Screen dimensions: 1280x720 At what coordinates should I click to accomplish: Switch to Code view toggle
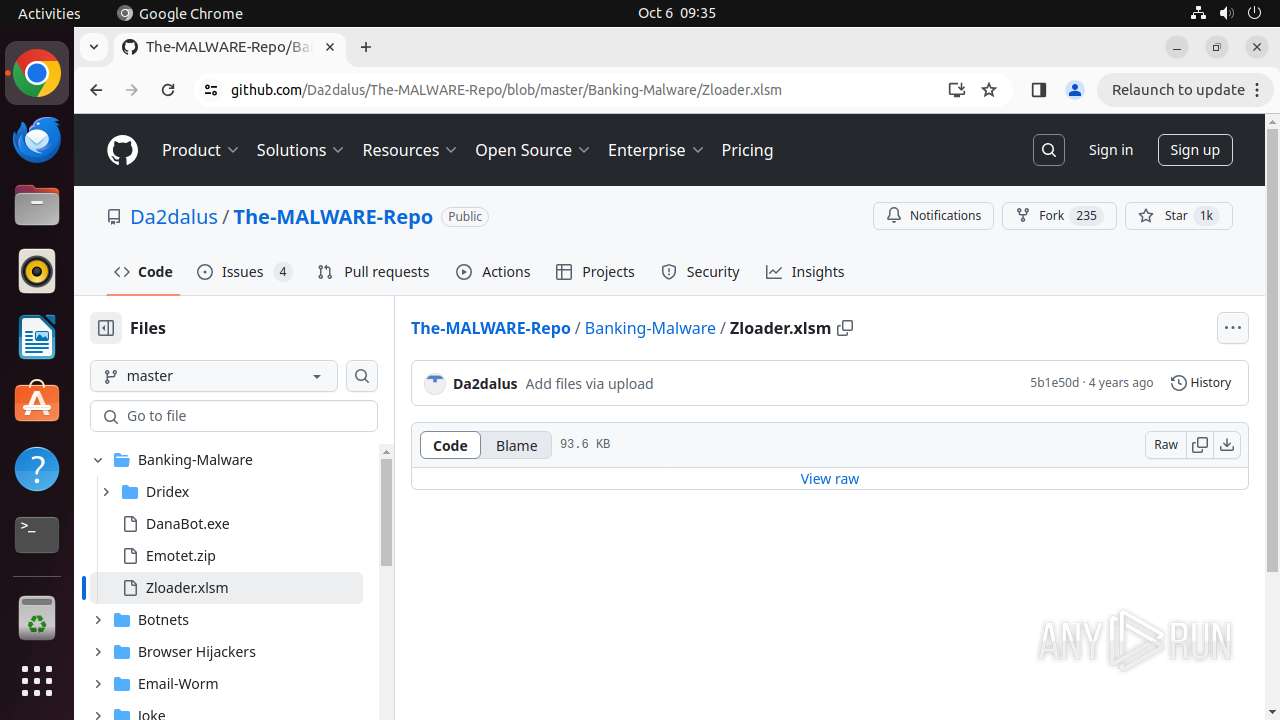coord(450,445)
